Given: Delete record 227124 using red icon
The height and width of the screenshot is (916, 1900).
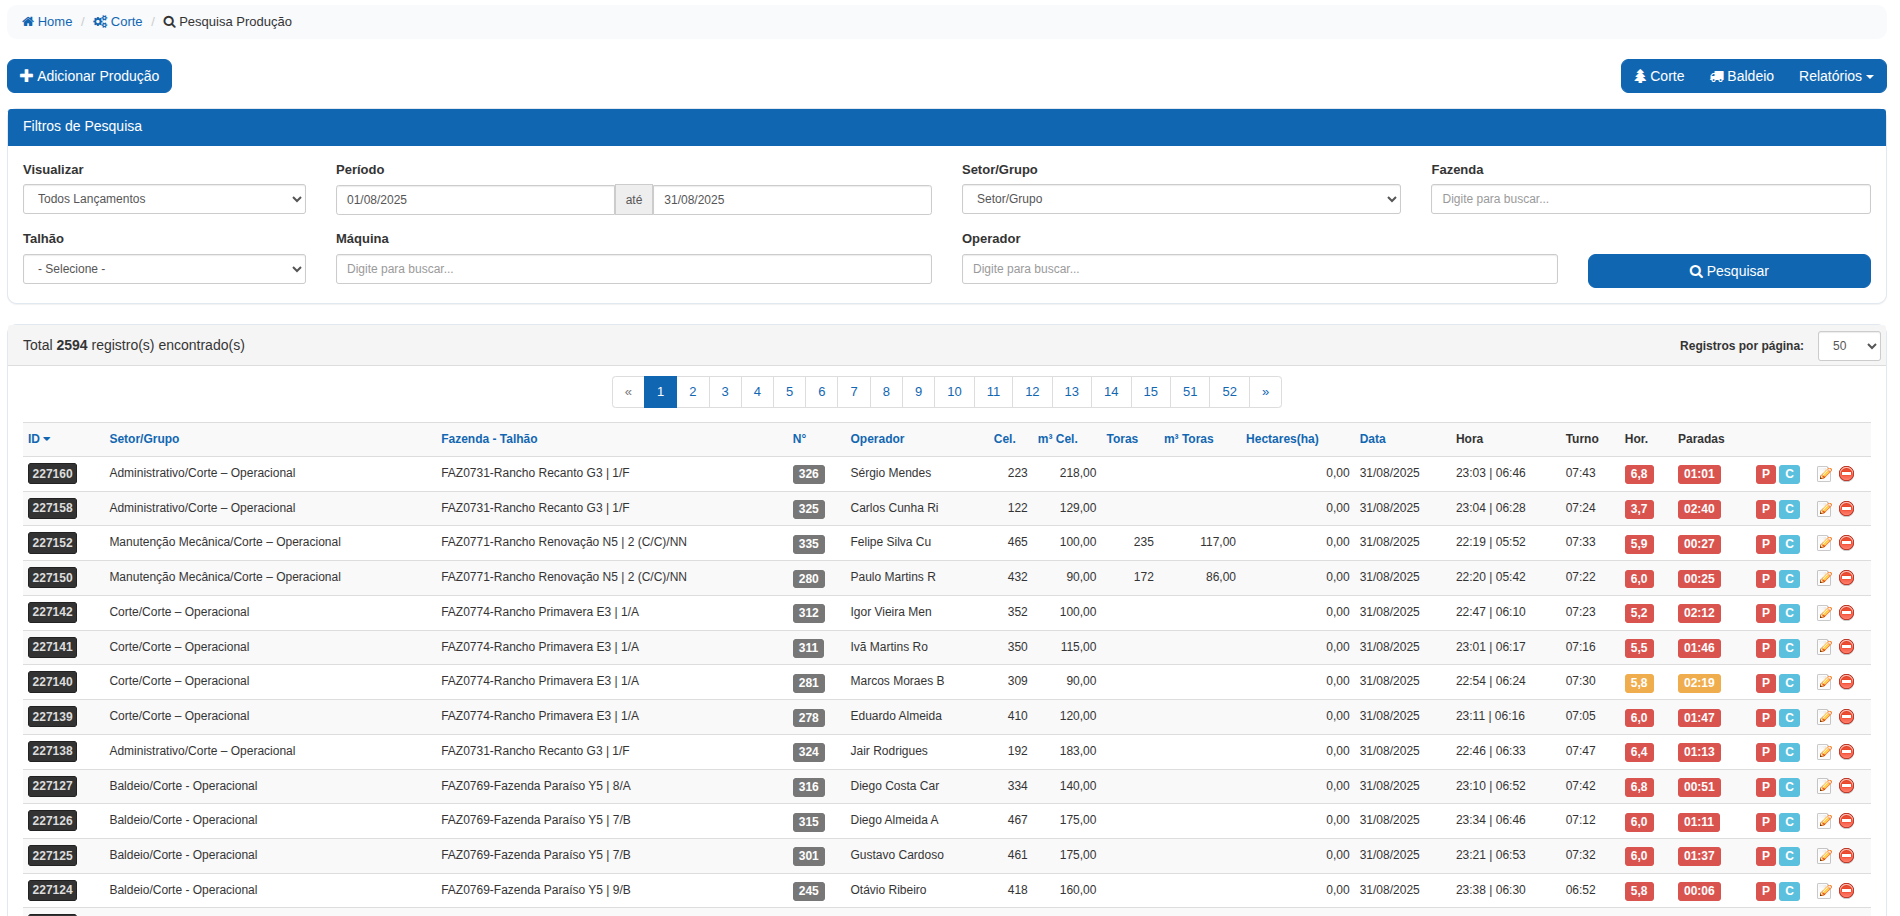Looking at the screenshot, I should coord(1846,891).
